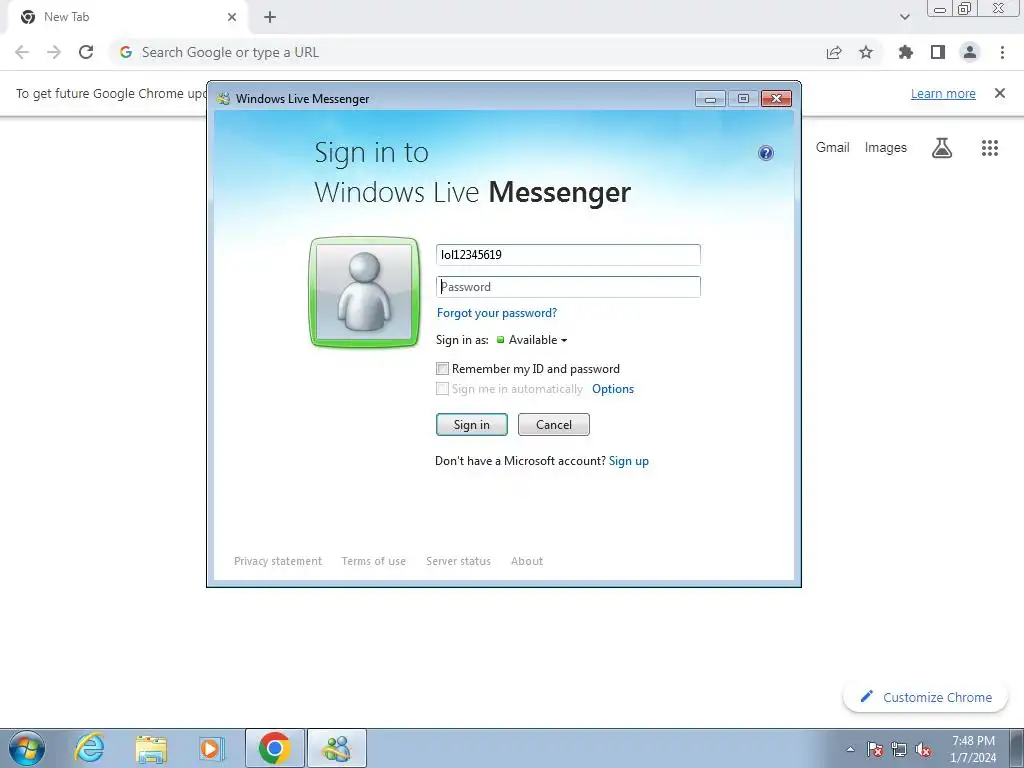This screenshot has height=768, width=1024.
Task: Click the Cancel button
Action: [554, 424]
